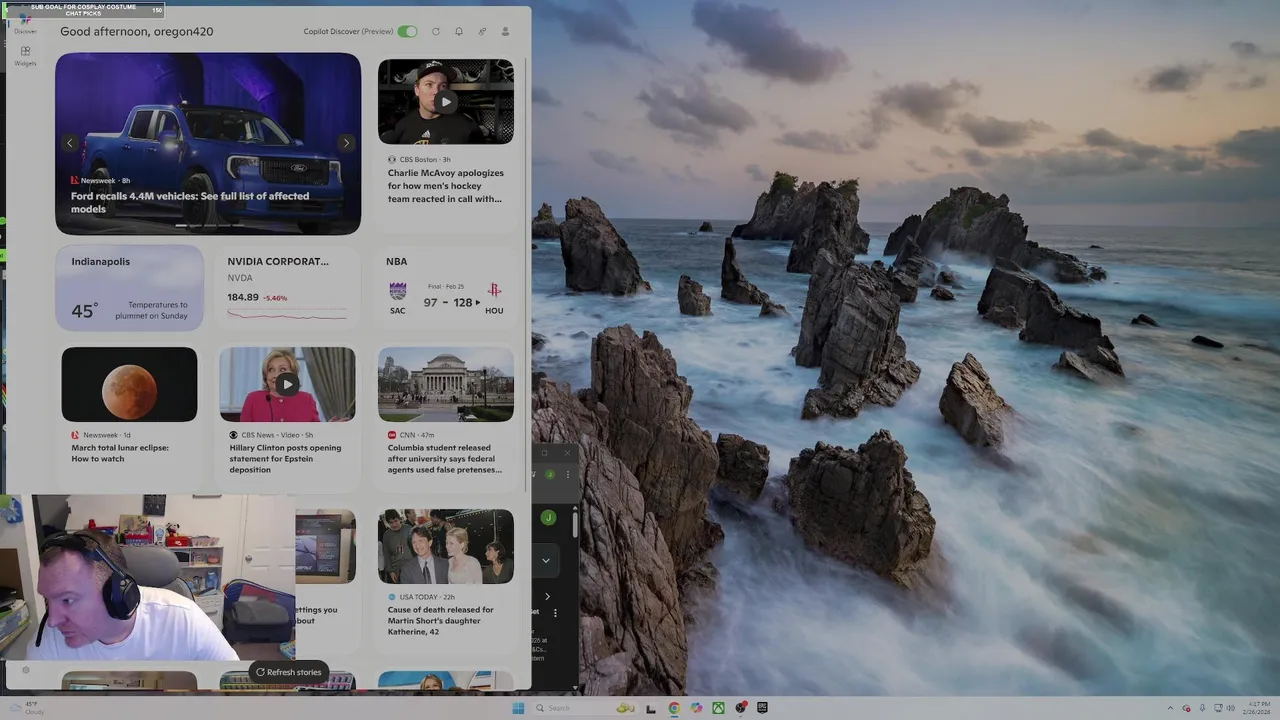Open Cause of death released headline
1280x720 pixels.
(441, 620)
